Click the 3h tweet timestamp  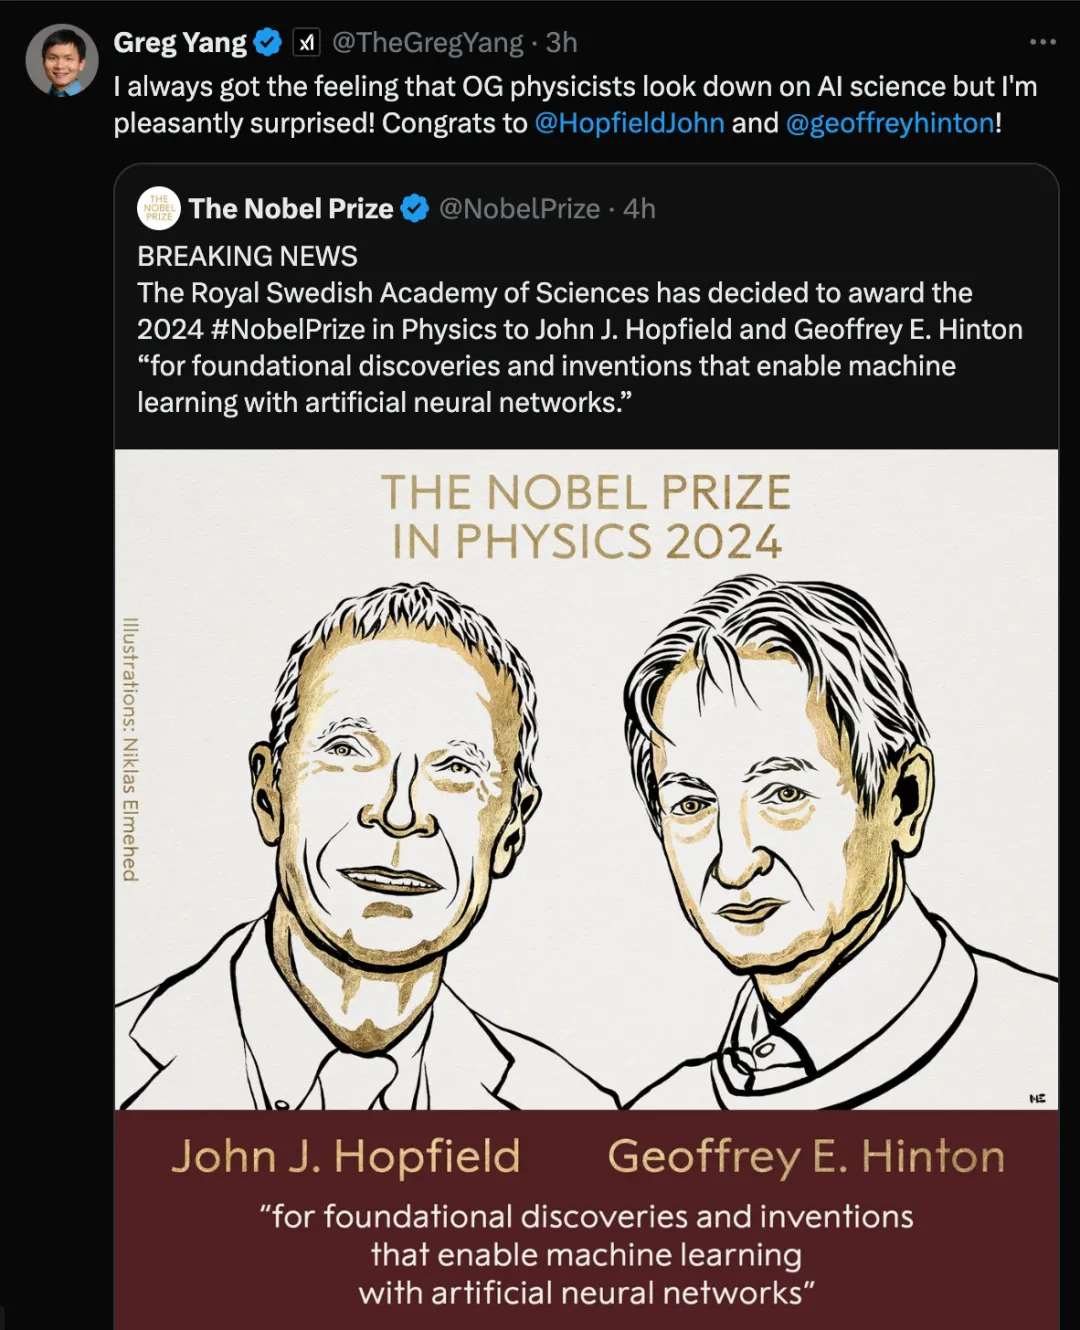coord(562,42)
